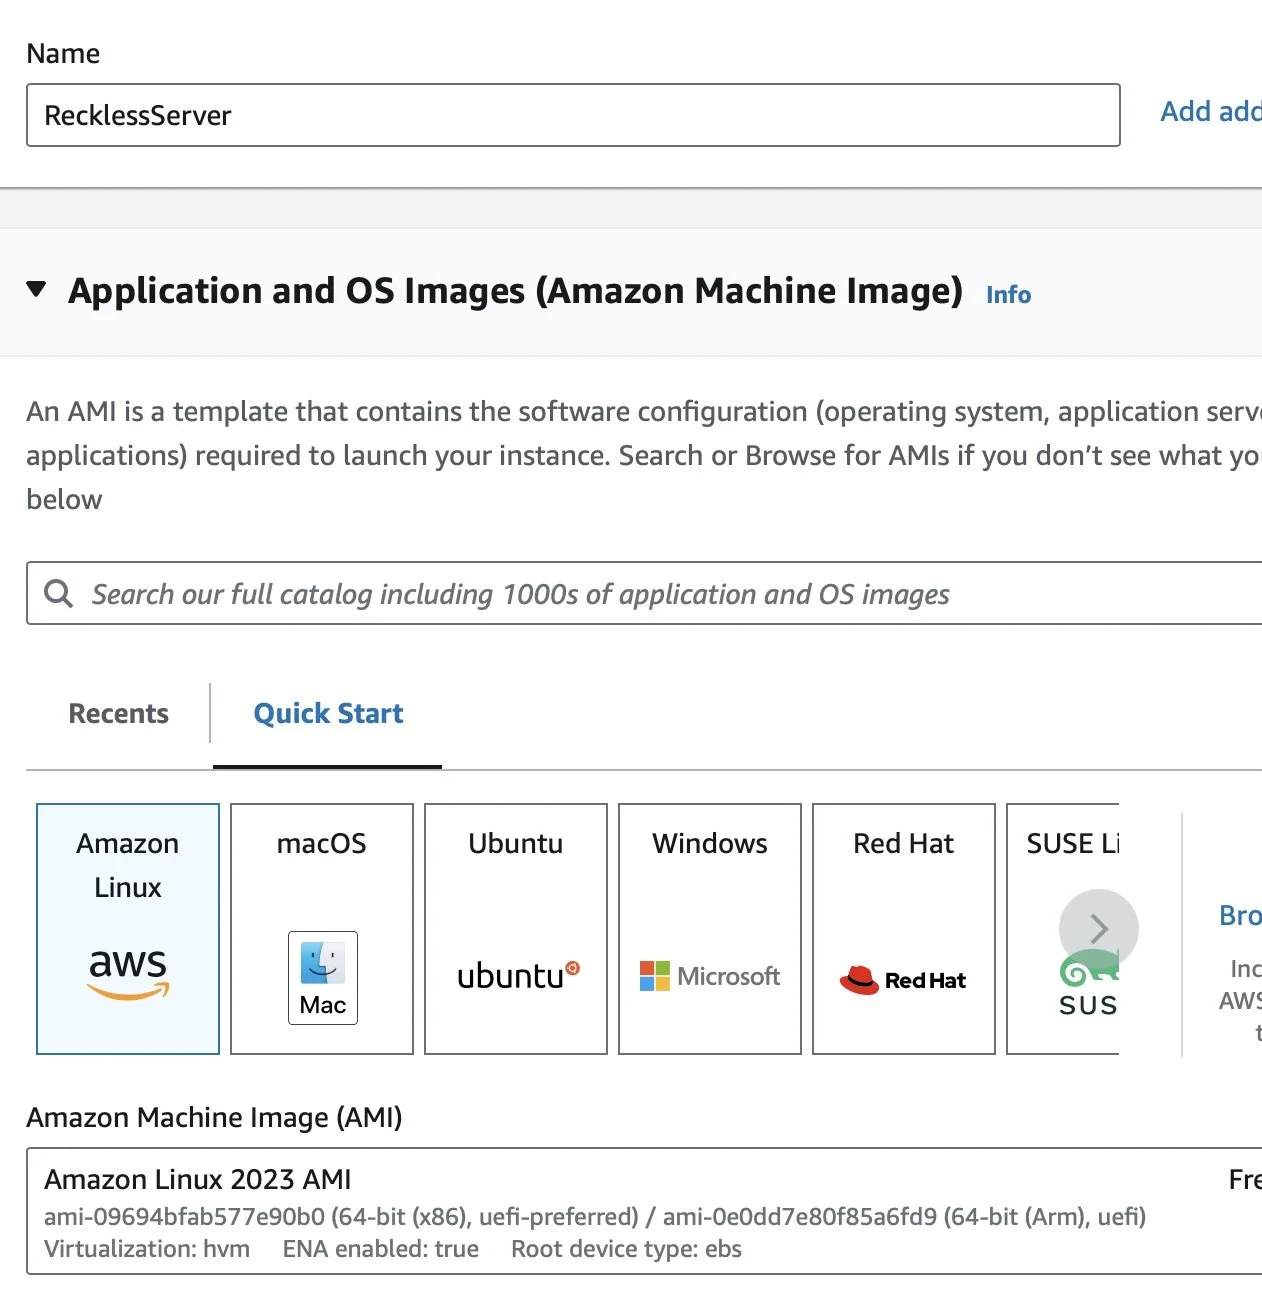The width and height of the screenshot is (1262, 1301).
Task: Choose the Ubuntu AMI card
Action: (516, 929)
